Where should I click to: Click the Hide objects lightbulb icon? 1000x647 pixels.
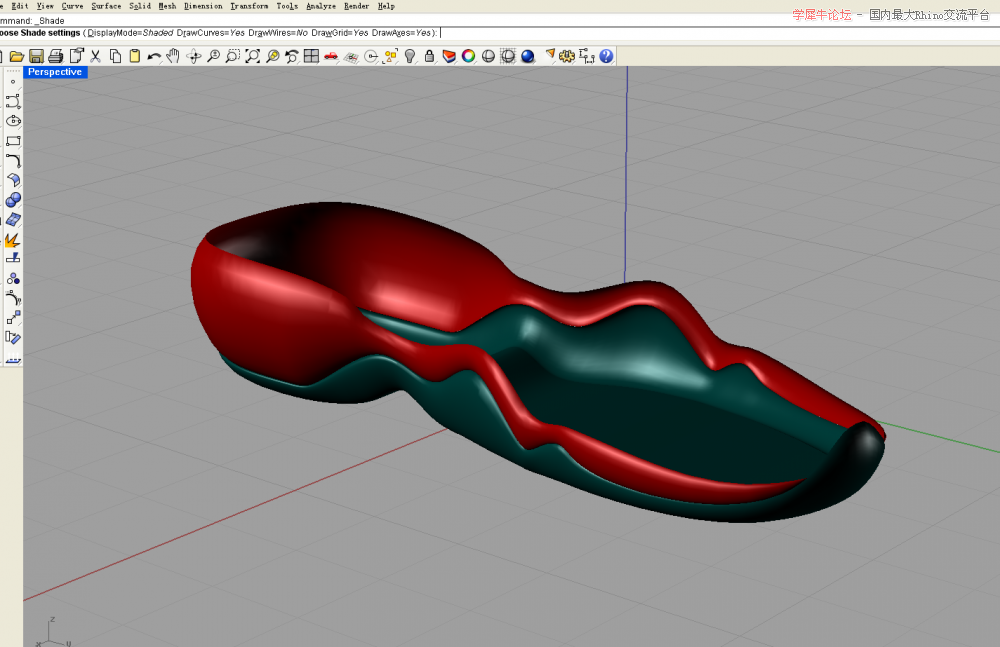pyautogui.click(x=410, y=56)
